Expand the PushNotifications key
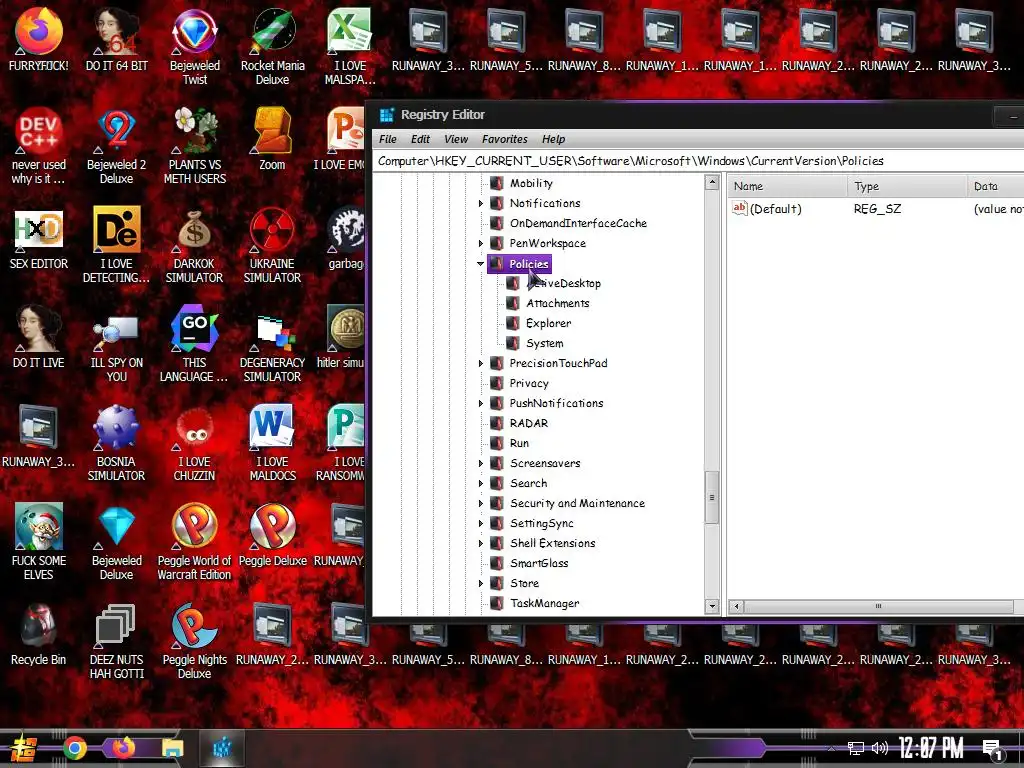Image resolution: width=1024 pixels, height=768 pixels. tap(481, 404)
